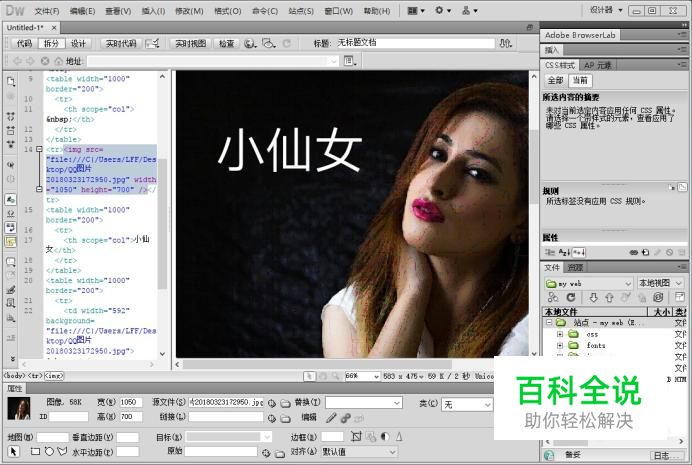Click the home icon in address bar
Viewport: 692px width, 465px height.
(x=58, y=61)
